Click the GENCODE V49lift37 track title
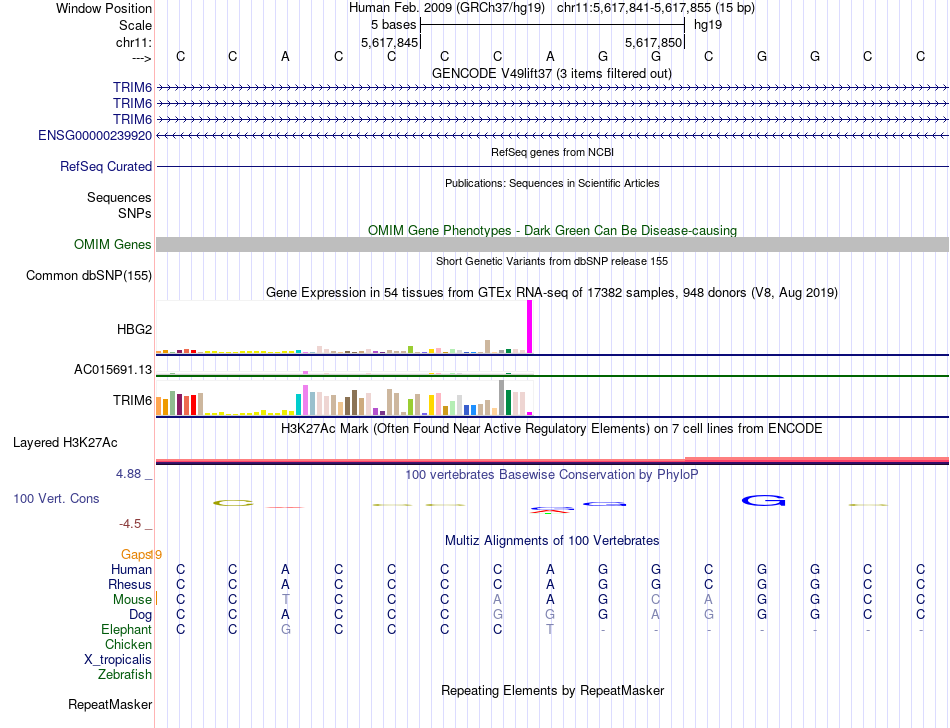950x728 pixels. coord(552,73)
